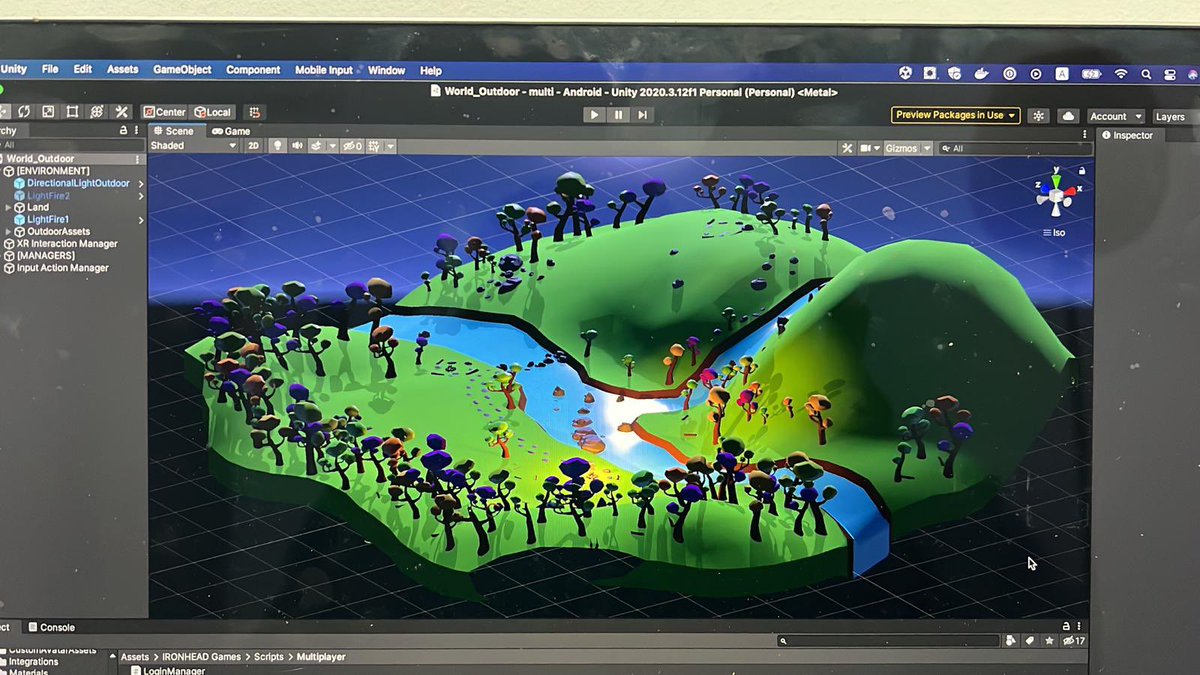Click the blue Z axis cone
The image size is (1200, 675).
click(x=1044, y=189)
